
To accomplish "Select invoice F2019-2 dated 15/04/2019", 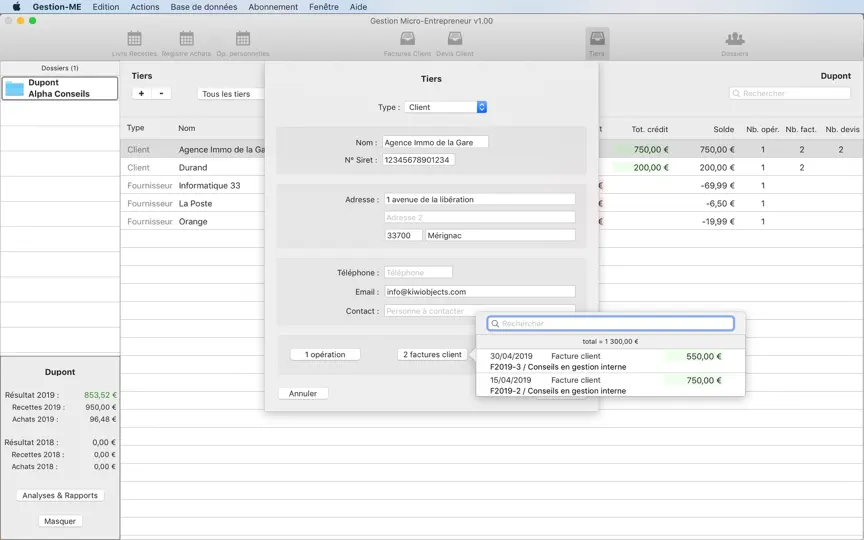I will point(611,385).
